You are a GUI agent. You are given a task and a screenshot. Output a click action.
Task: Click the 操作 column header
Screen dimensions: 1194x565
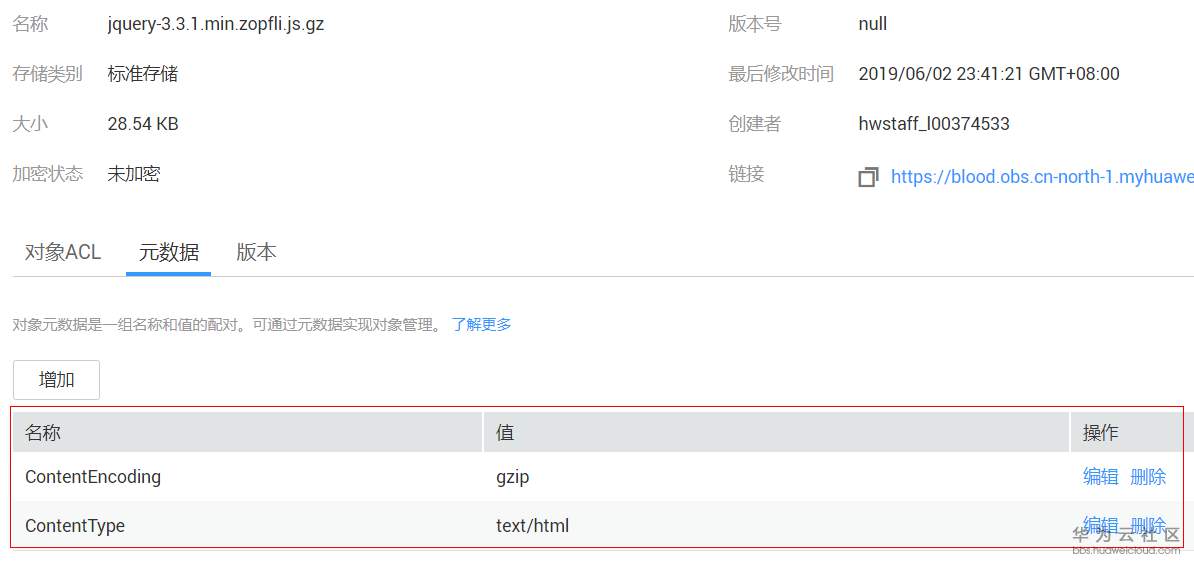(1100, 432)
